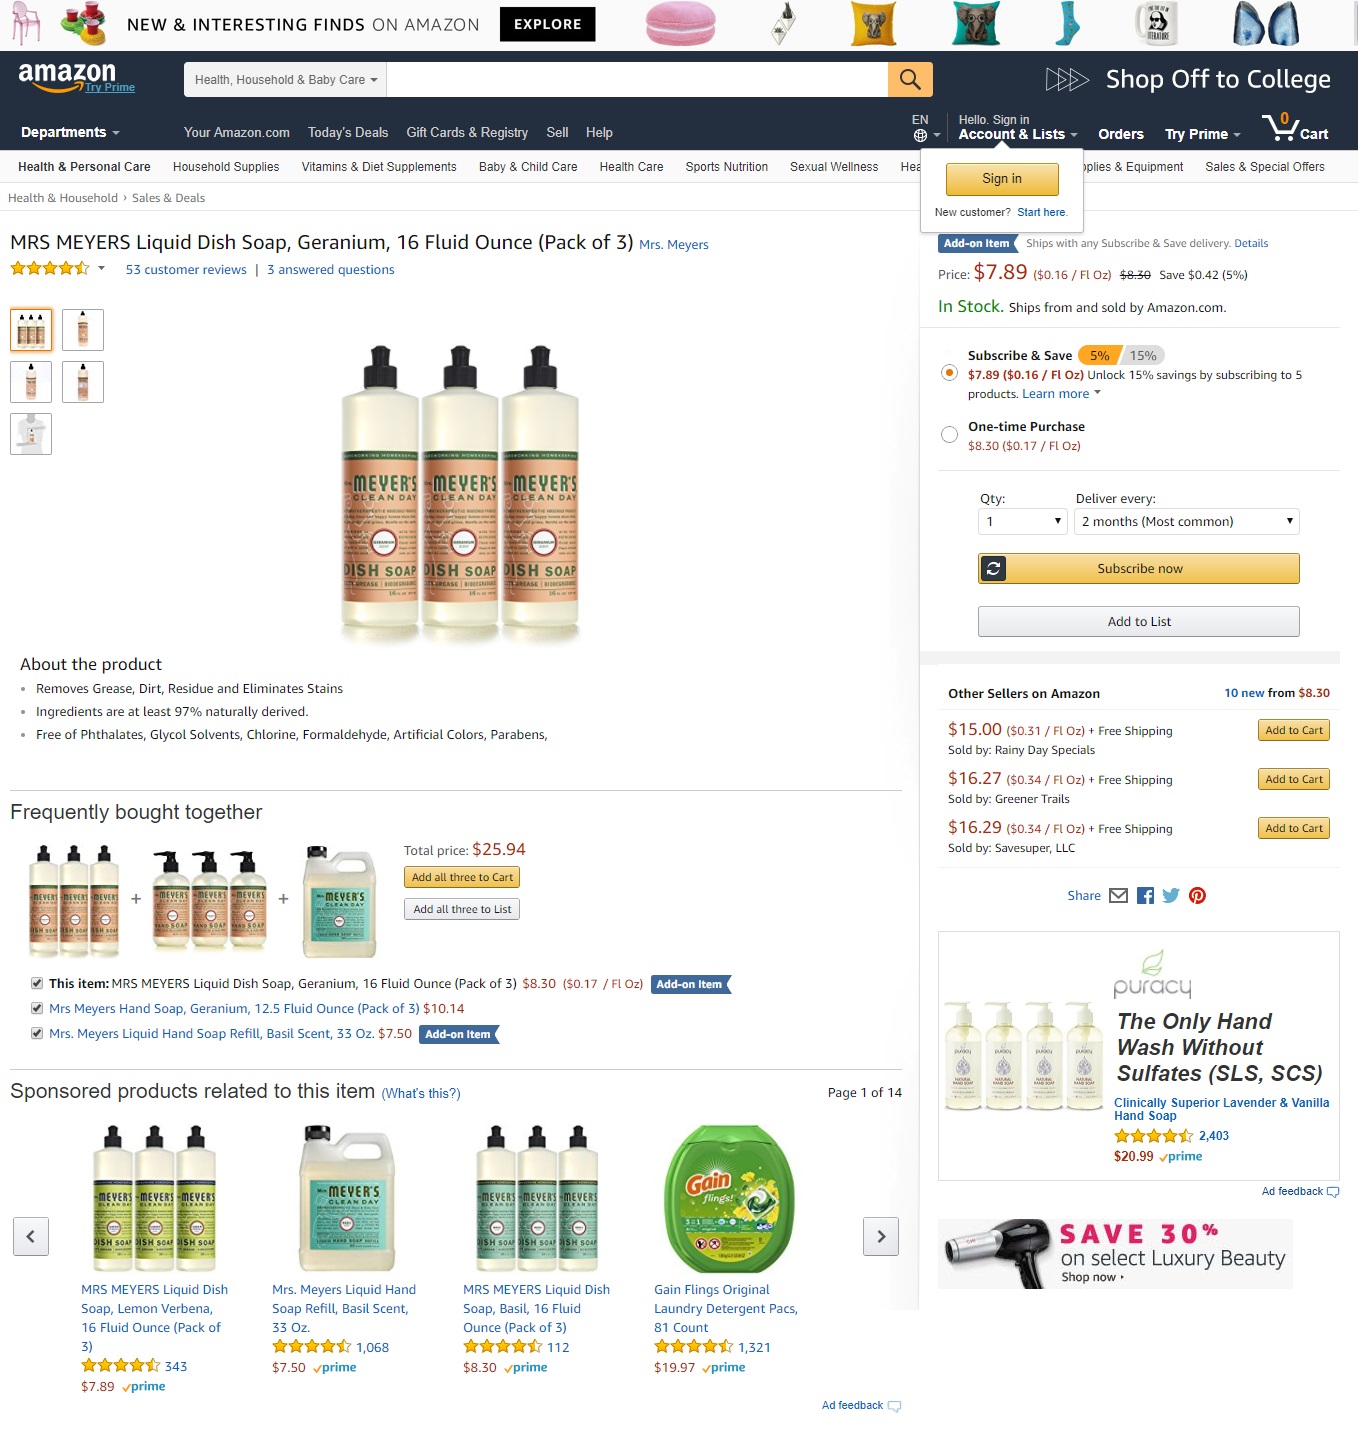Open Today's Deals in the navigation
1358x1433 pixels.
point(348,133)
